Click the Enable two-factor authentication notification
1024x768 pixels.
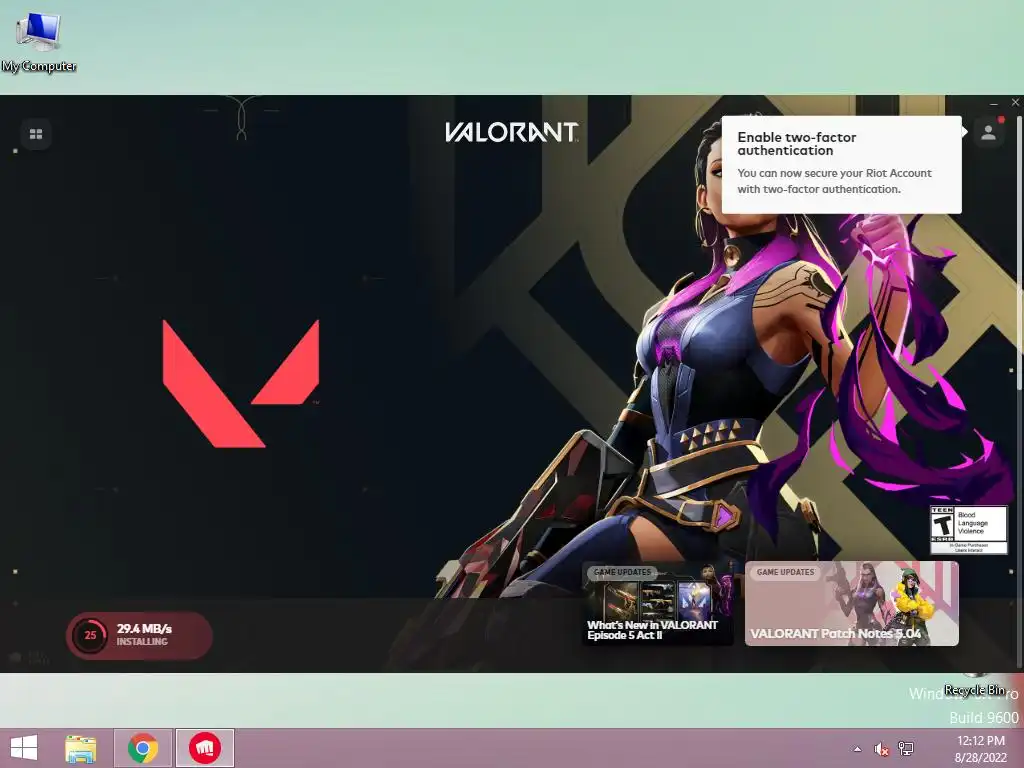[841, 165]
